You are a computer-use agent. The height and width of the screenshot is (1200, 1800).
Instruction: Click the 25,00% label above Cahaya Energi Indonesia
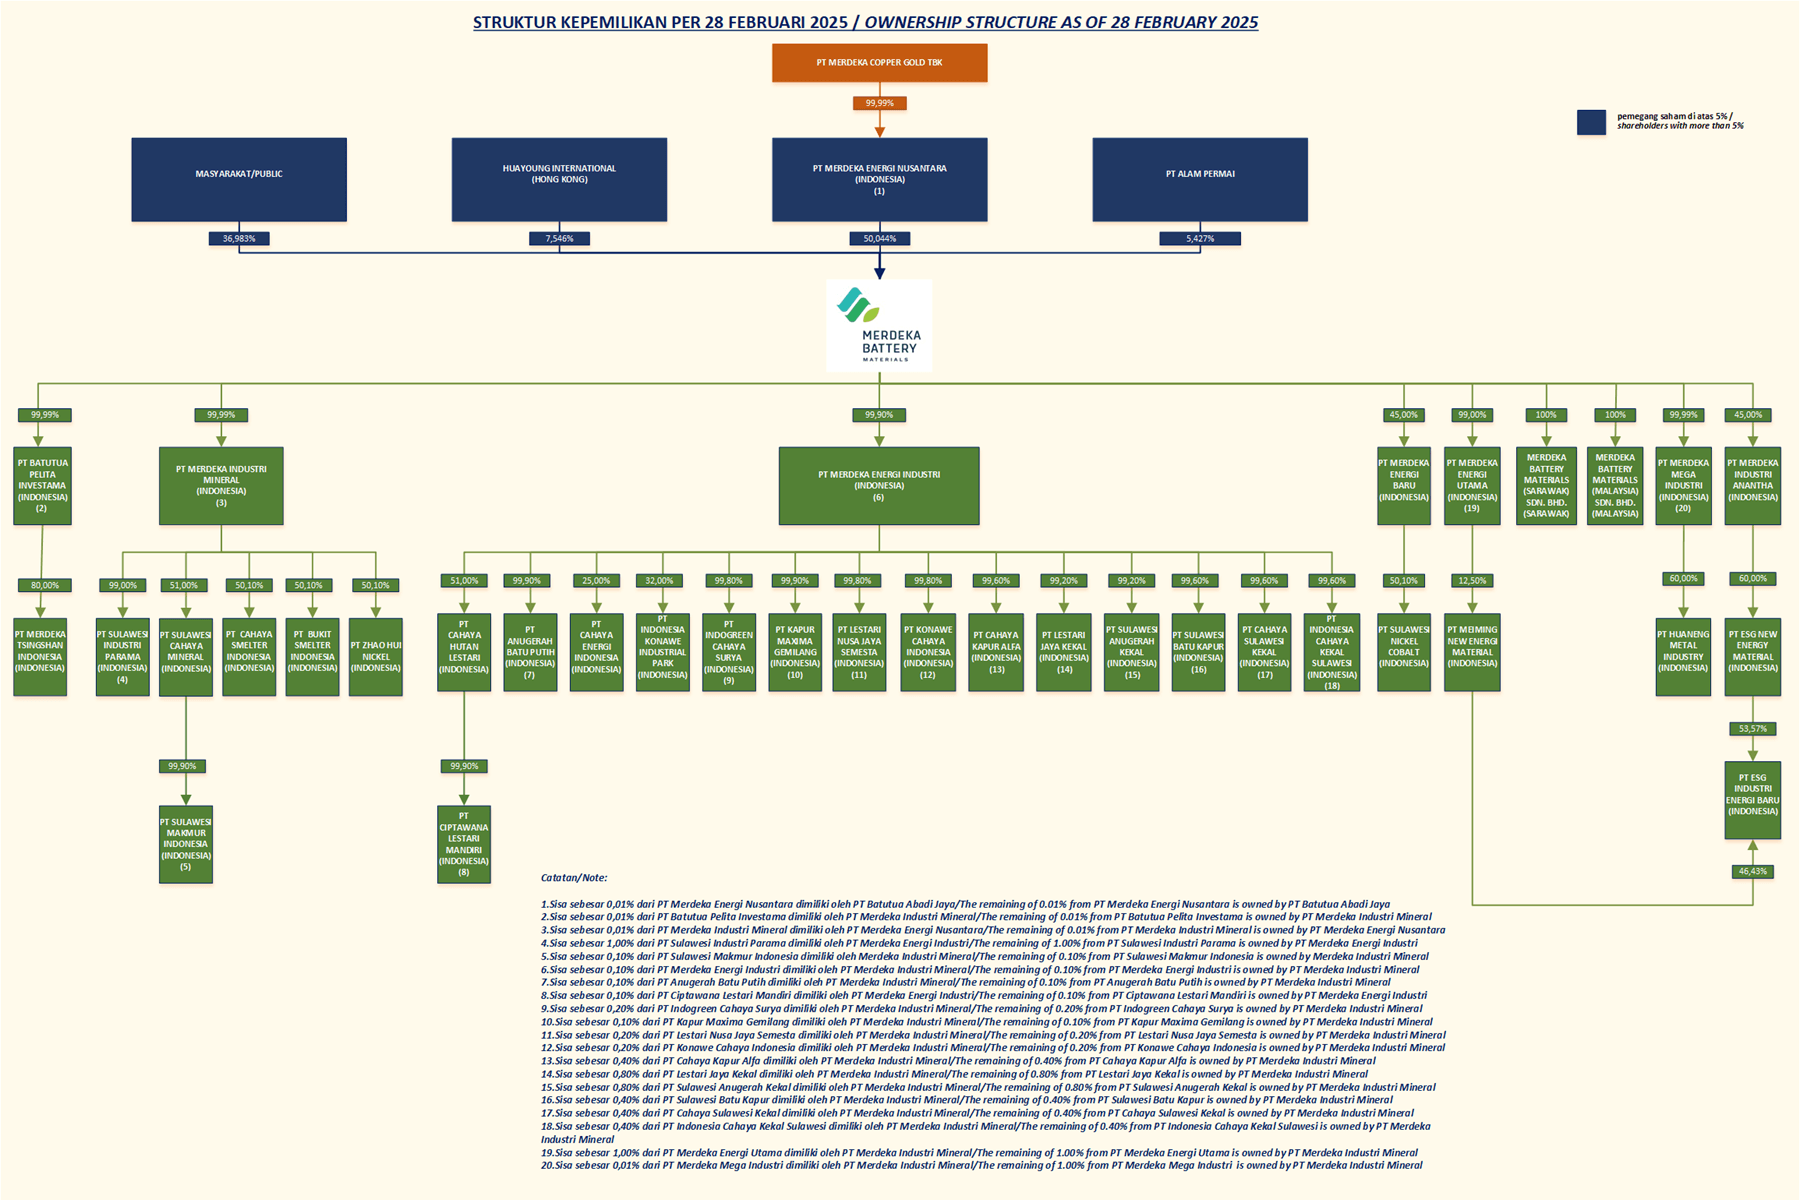pyautogui.click(x=596, y=580)
